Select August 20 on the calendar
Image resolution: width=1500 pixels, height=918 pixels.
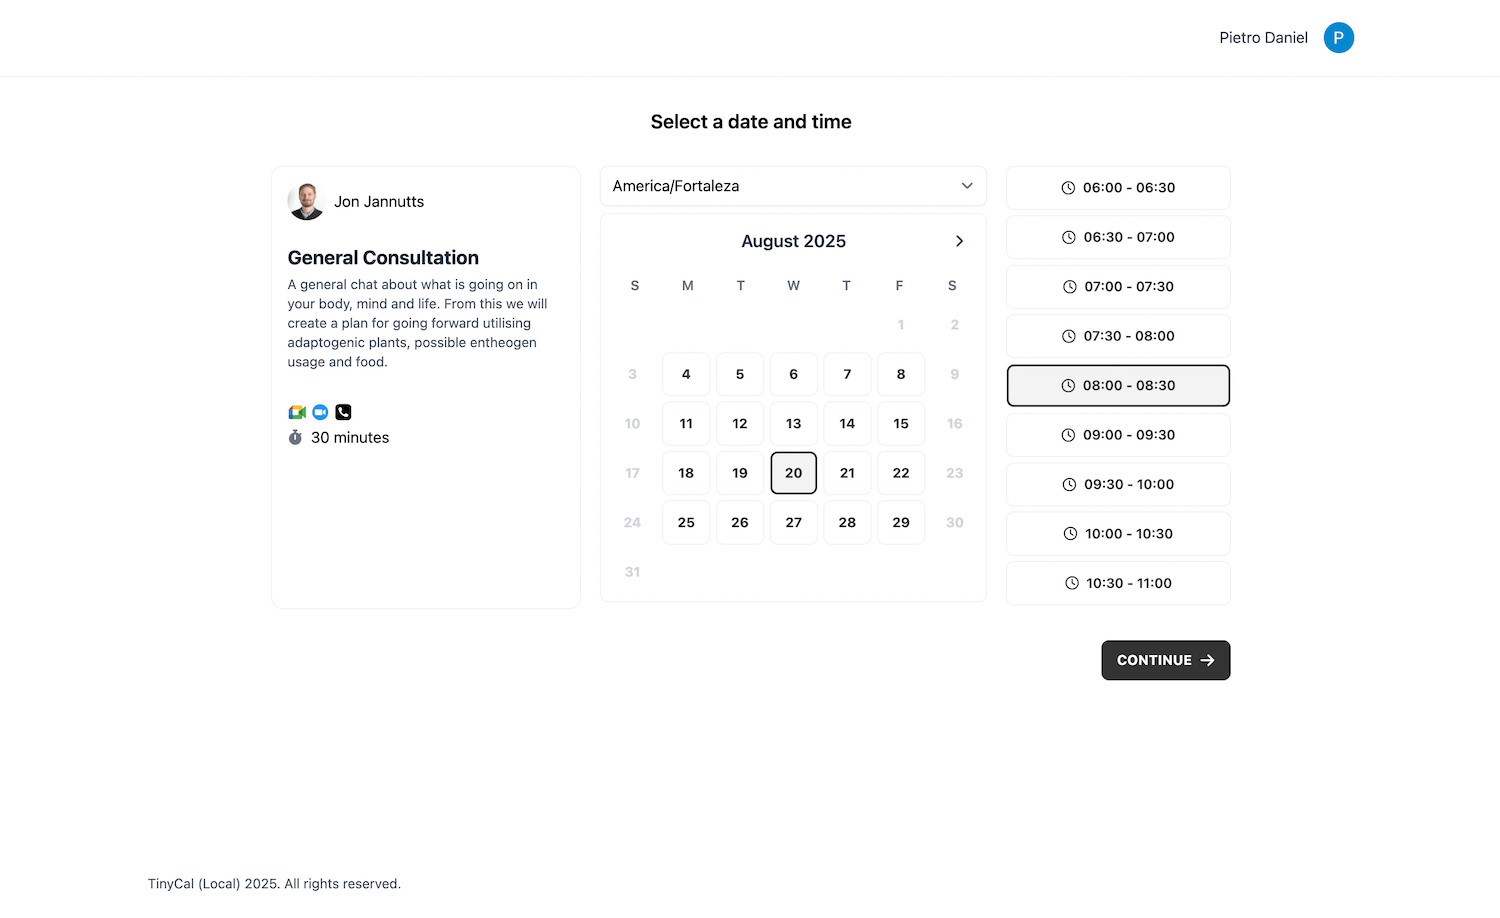point(793,473)
